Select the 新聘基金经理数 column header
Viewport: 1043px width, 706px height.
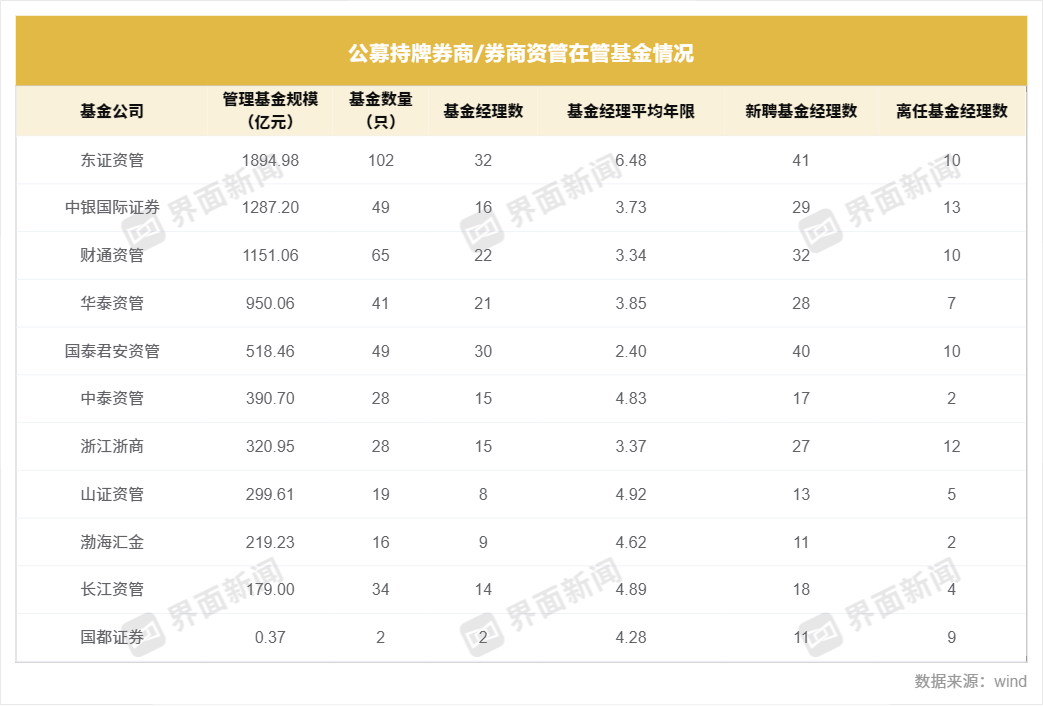click(801, 111)
